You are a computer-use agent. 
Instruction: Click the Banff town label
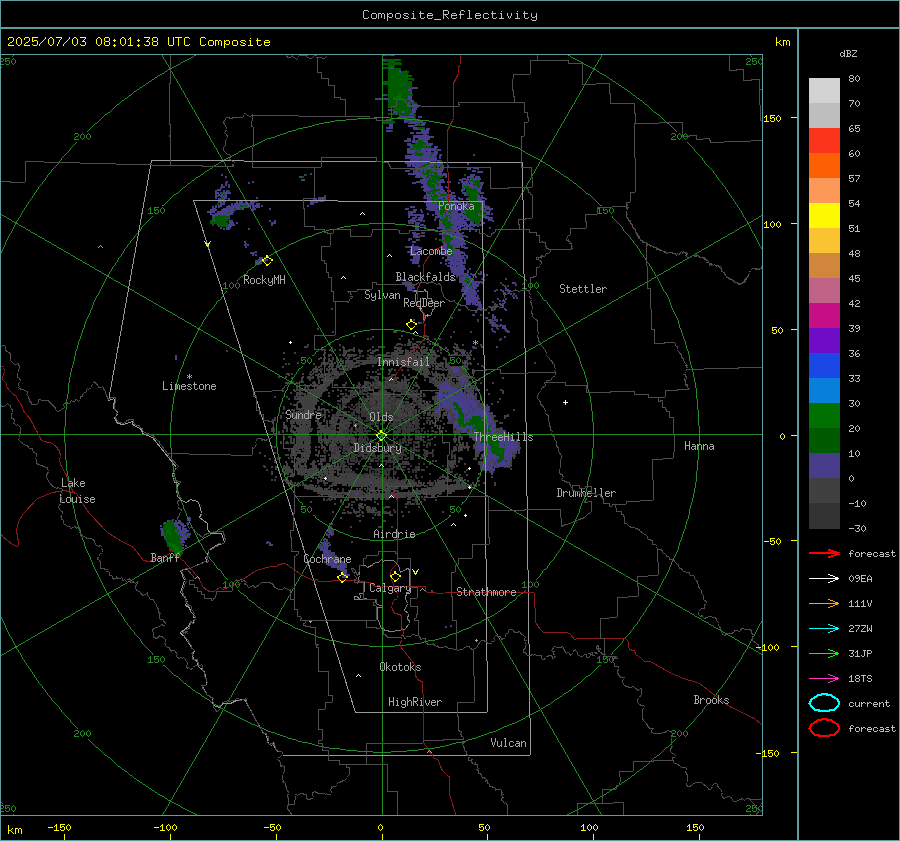pyautogui.click(x=165, y=557)
